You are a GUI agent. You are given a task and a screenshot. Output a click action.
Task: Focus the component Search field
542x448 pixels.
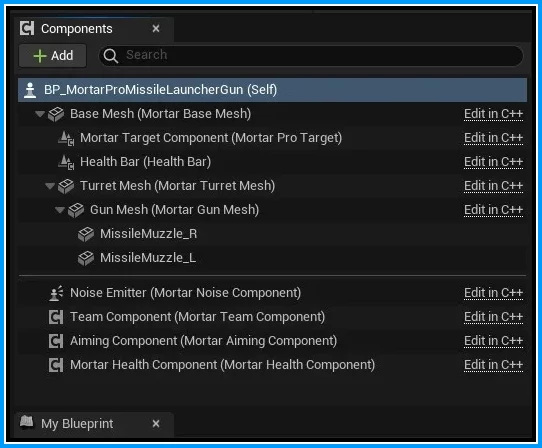[x=311, y=55]
